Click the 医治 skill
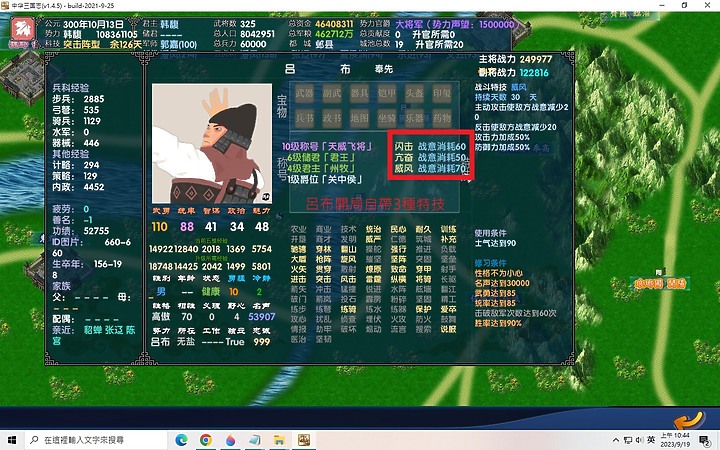Viewport: 720px width, 450px height. pyautogui.click(x=298, y=339)
